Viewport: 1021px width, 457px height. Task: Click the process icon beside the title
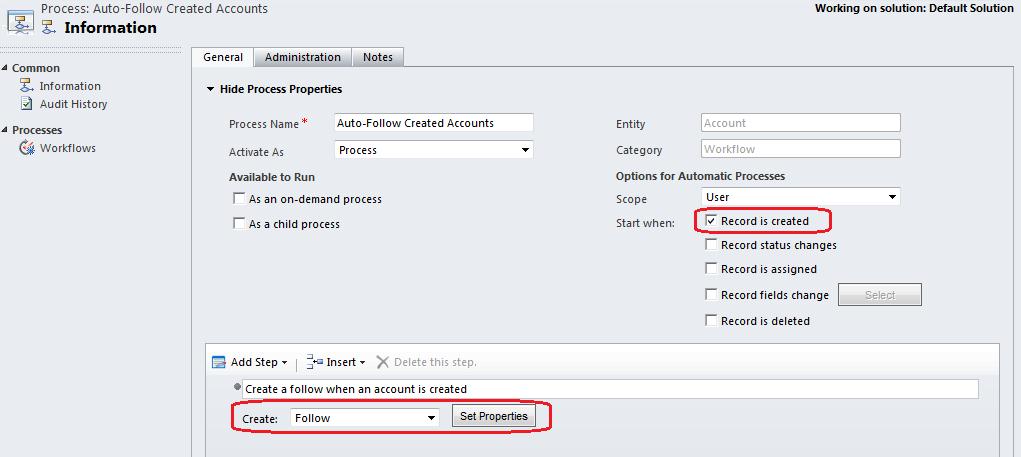click(x=20, y=19)
